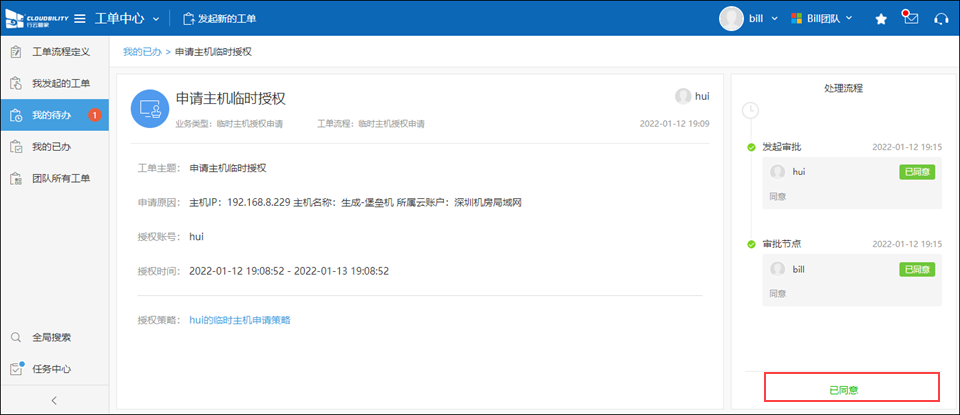Screen dimensions: 960x415
Task: Click the headset support icon
Action: 940,19
